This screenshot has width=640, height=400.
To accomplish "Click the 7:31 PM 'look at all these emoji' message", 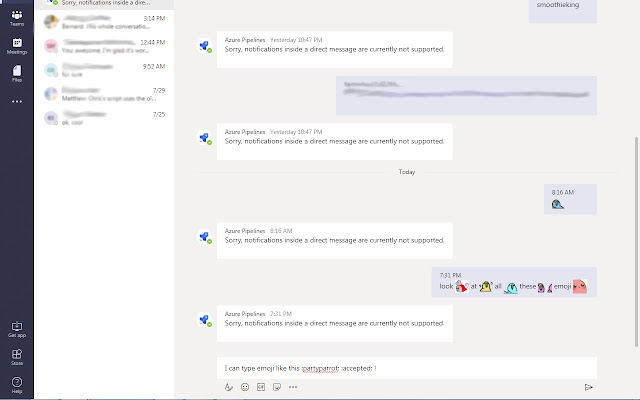I will pyautogui.click(x=514, y=282).
